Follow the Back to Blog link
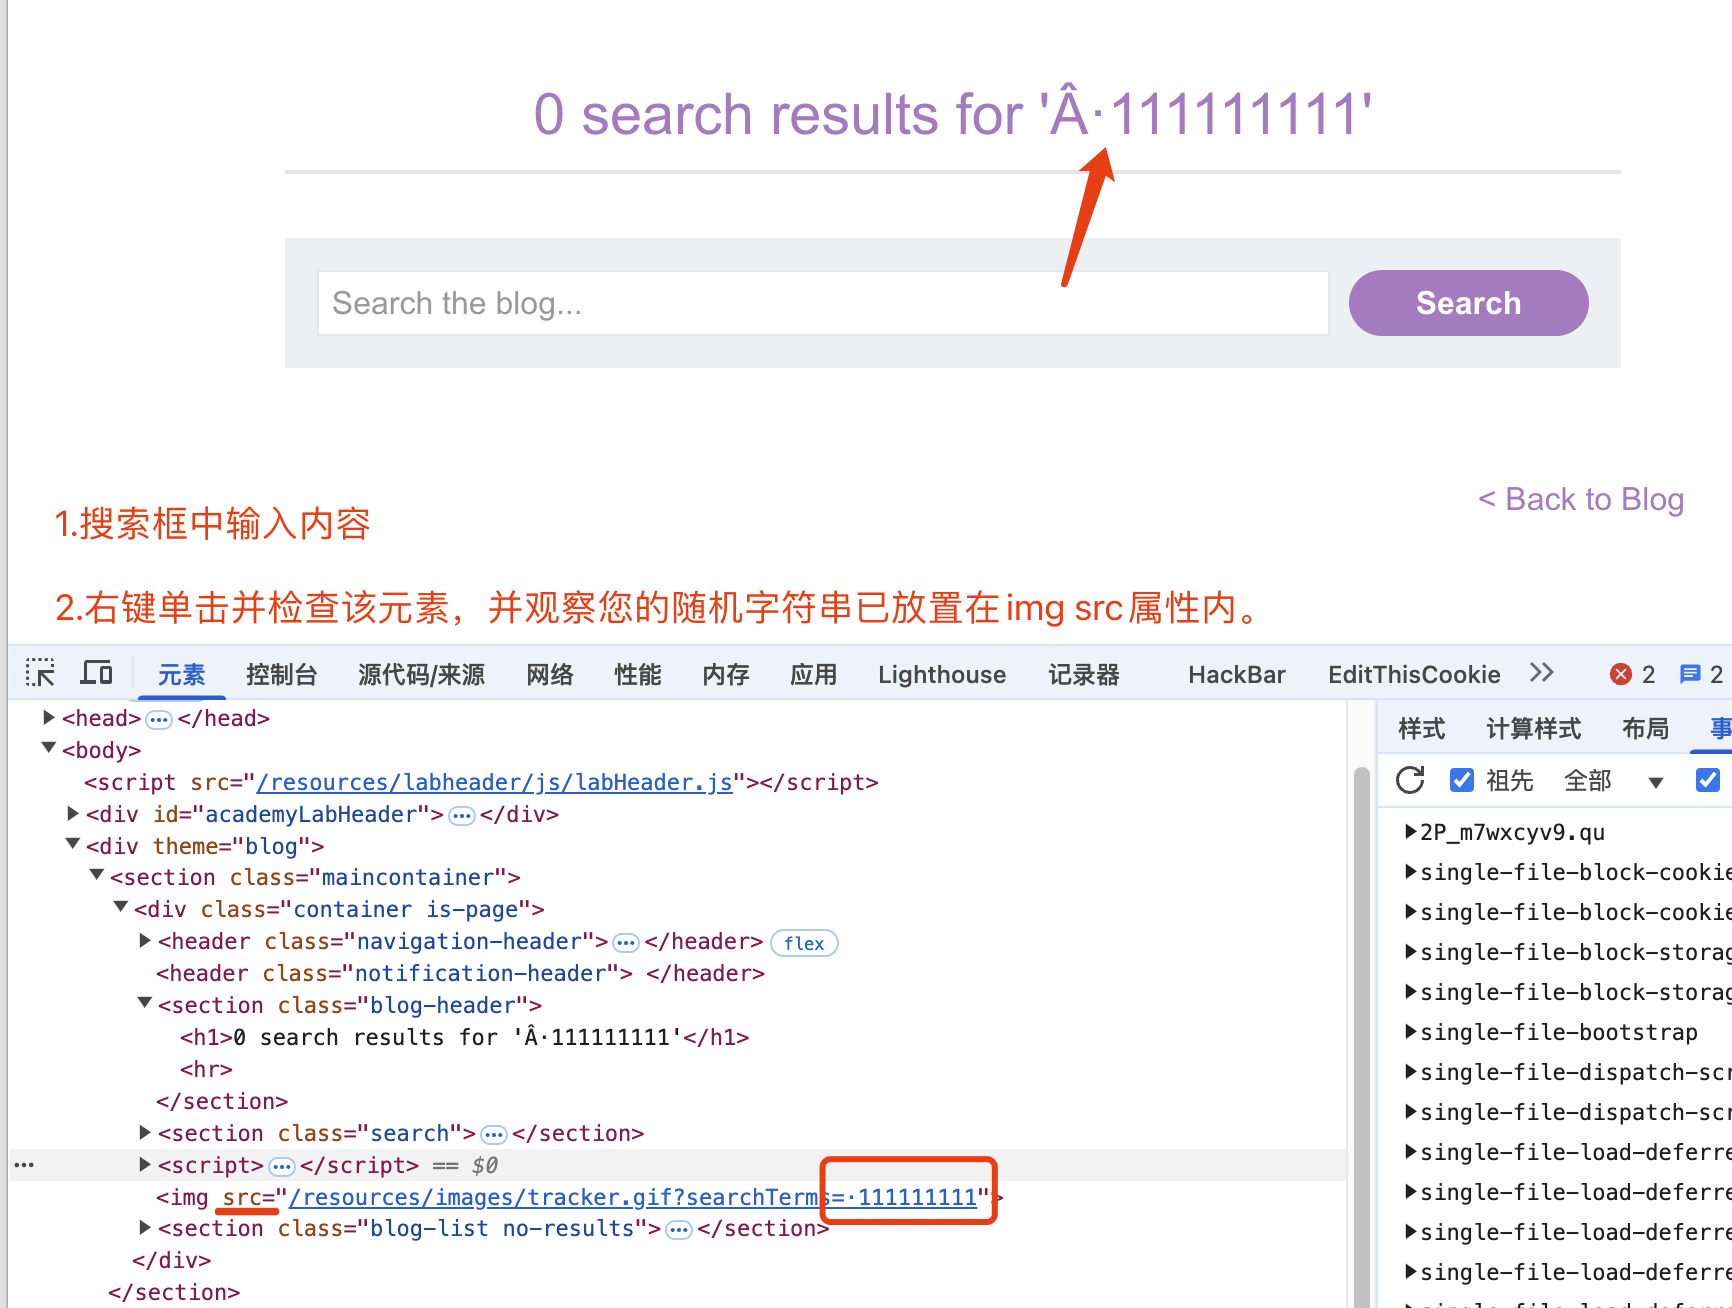1732x1308 pixels. (1581, 499)
